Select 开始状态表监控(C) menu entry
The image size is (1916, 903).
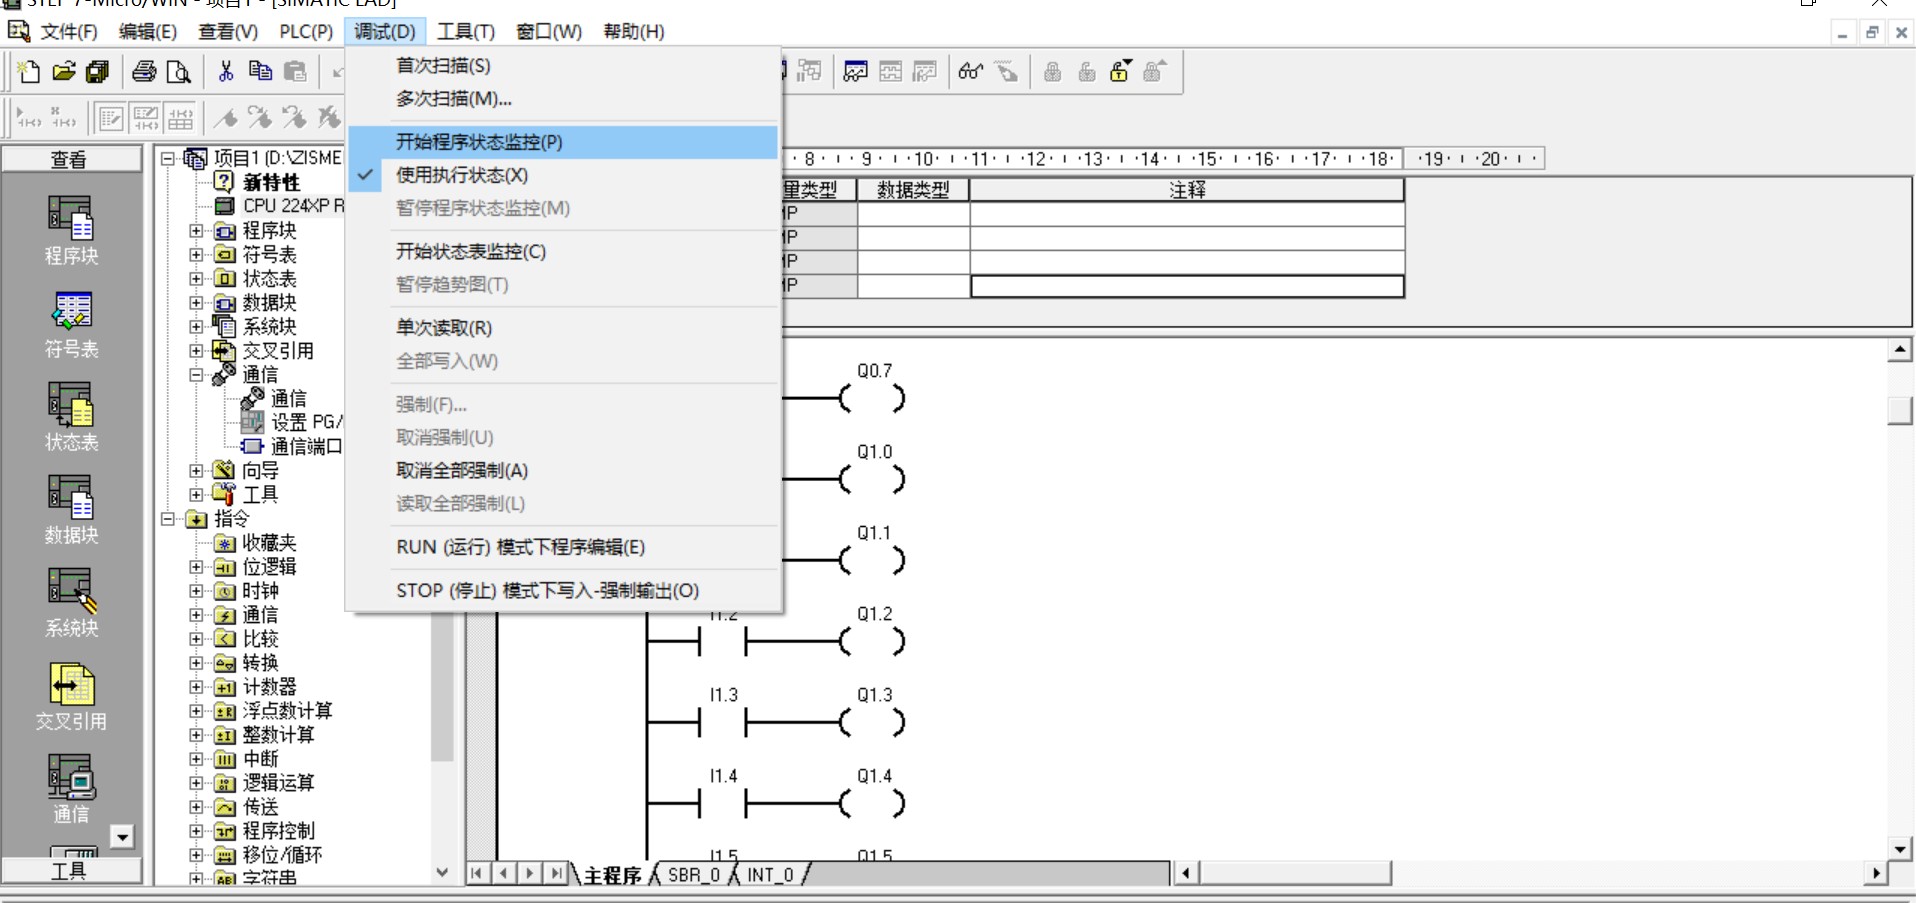click(563, 251)
